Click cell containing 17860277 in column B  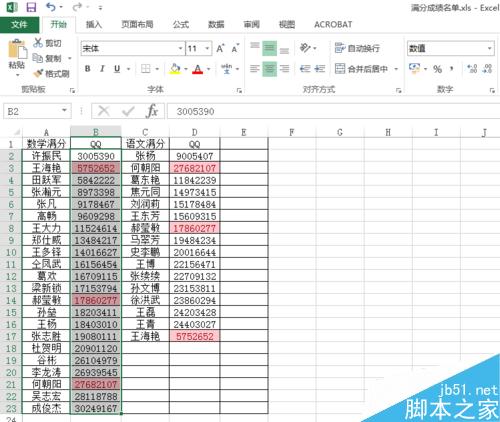tap(96, 300)
